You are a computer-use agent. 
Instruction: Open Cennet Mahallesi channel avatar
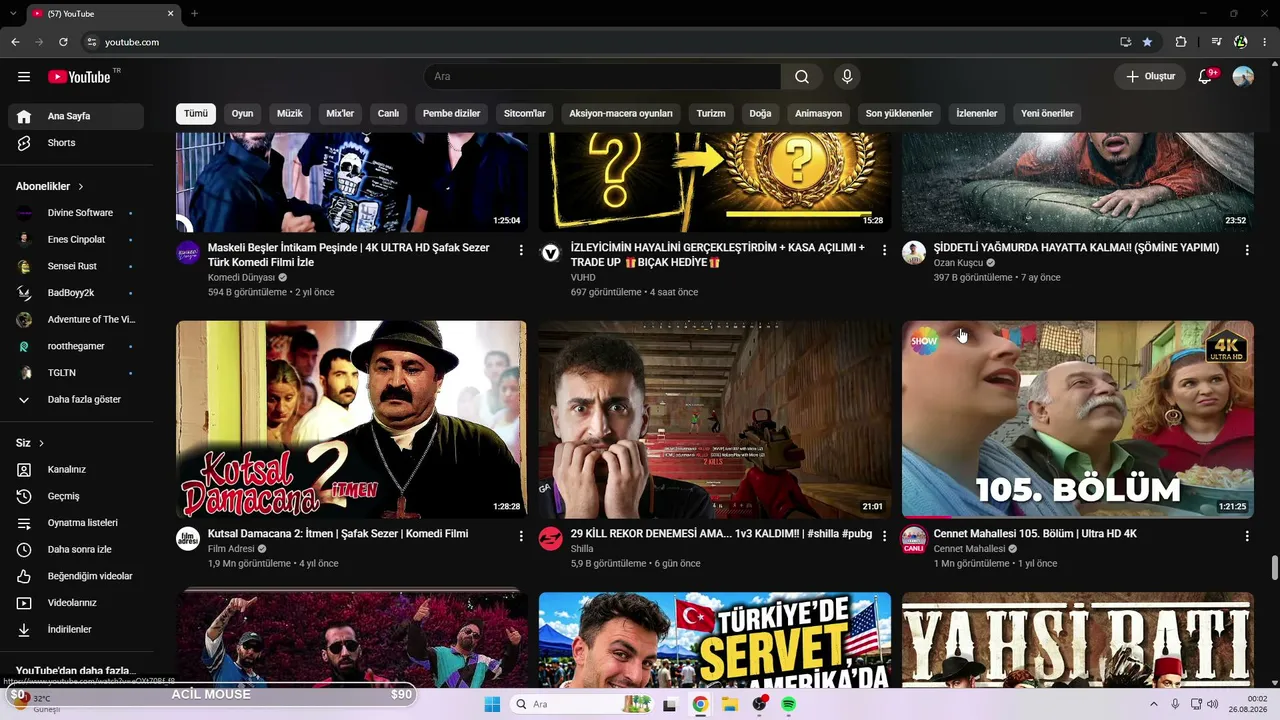(914, 539)
